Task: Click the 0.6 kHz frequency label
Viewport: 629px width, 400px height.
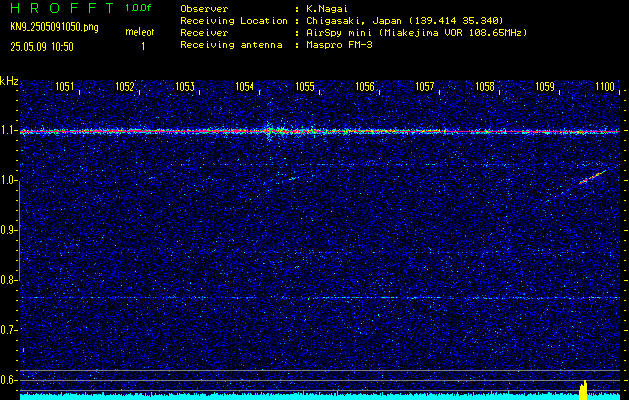Action: 6,380
